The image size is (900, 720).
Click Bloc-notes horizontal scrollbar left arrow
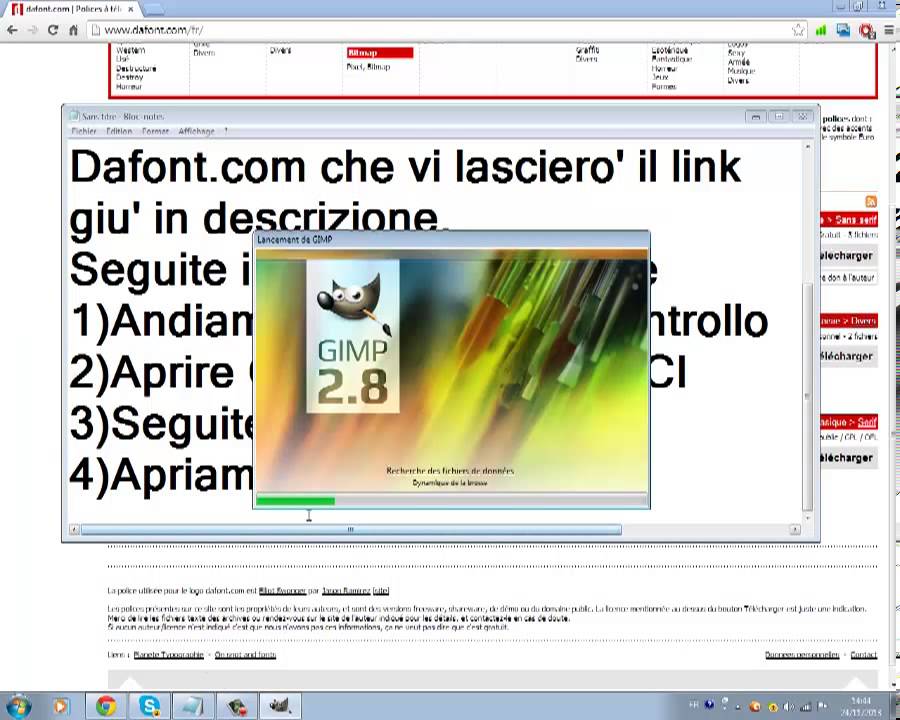click(x=74, y=529)
